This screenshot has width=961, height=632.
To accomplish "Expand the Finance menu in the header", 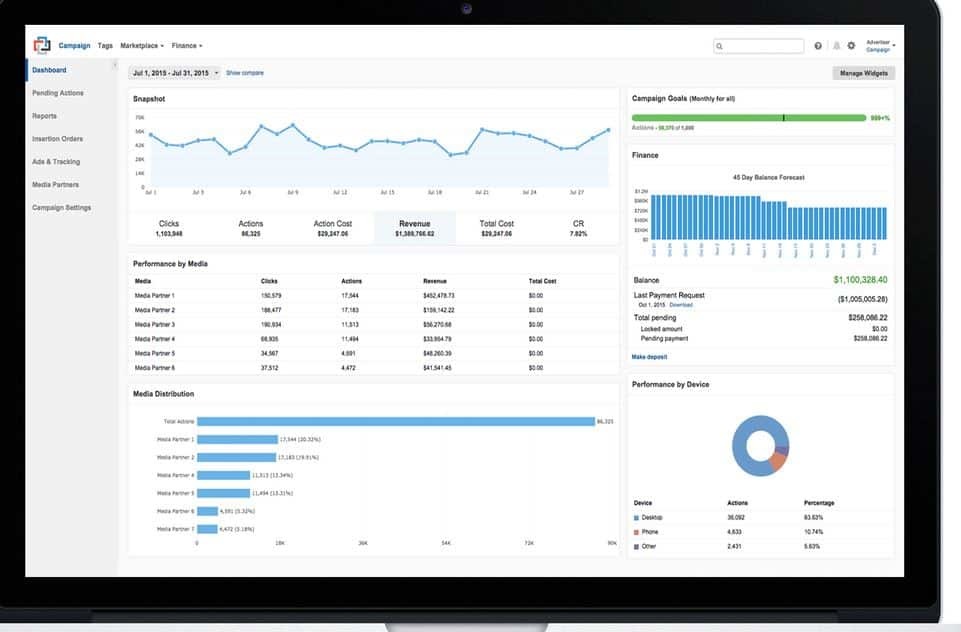I will (x=186, y=46).
